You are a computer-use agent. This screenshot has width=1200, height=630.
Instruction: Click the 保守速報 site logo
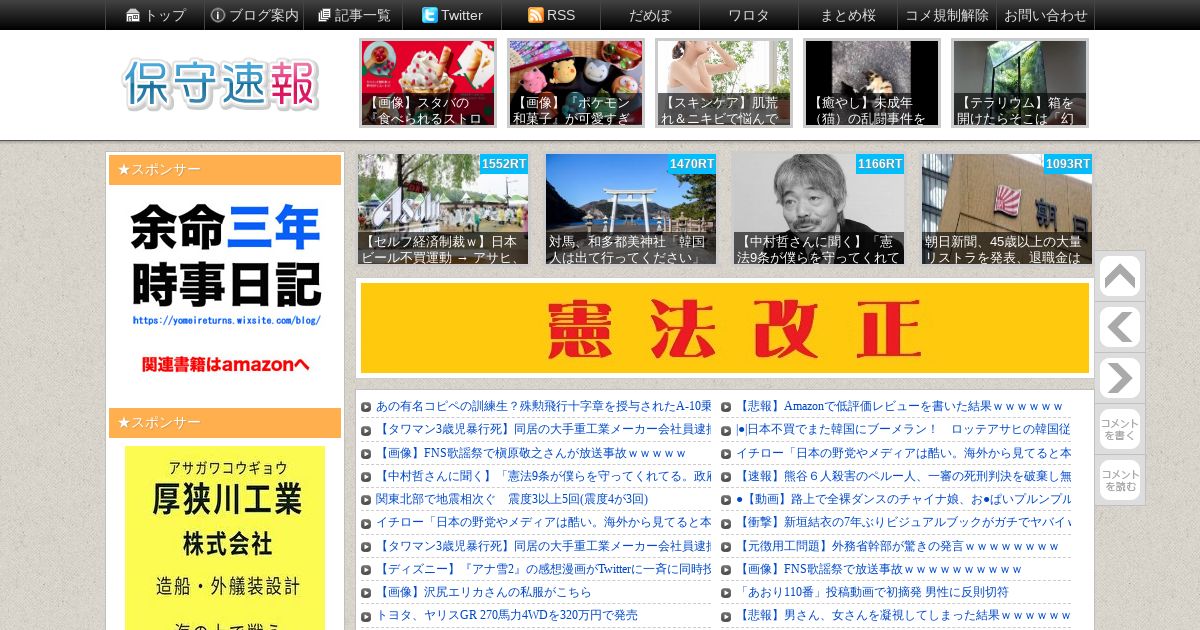(x=221, y=84)
